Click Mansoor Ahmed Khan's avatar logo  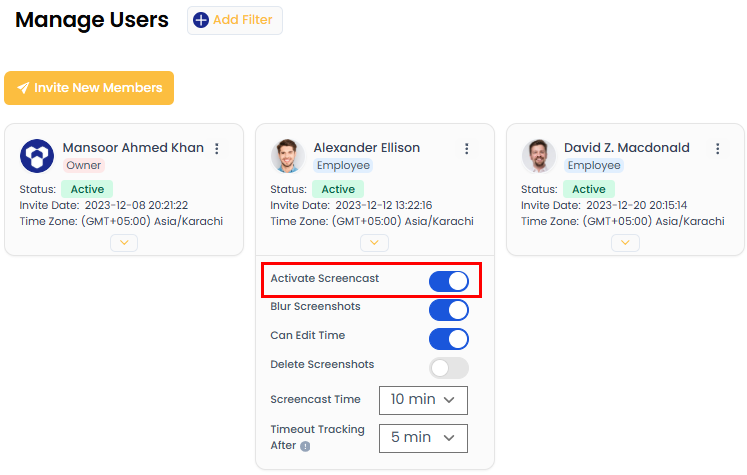point(37,156)
